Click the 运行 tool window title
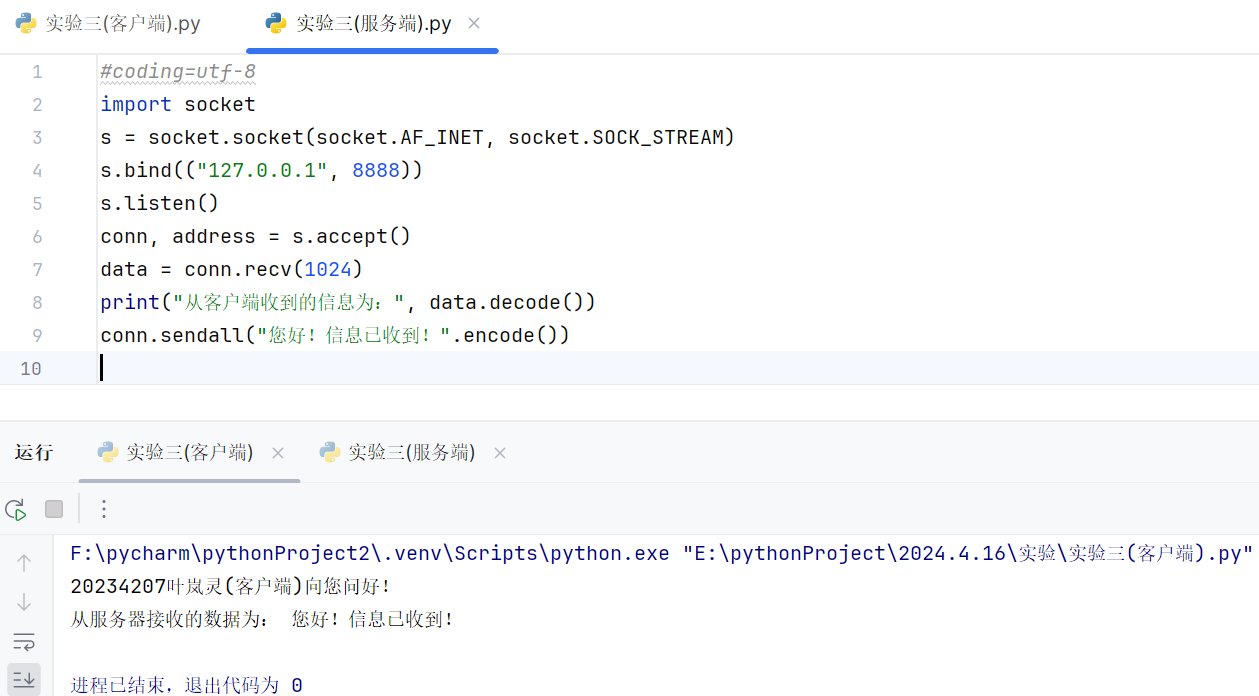Image resolution: width=1259 pixels, height=696 pixels. coord(34,453)
